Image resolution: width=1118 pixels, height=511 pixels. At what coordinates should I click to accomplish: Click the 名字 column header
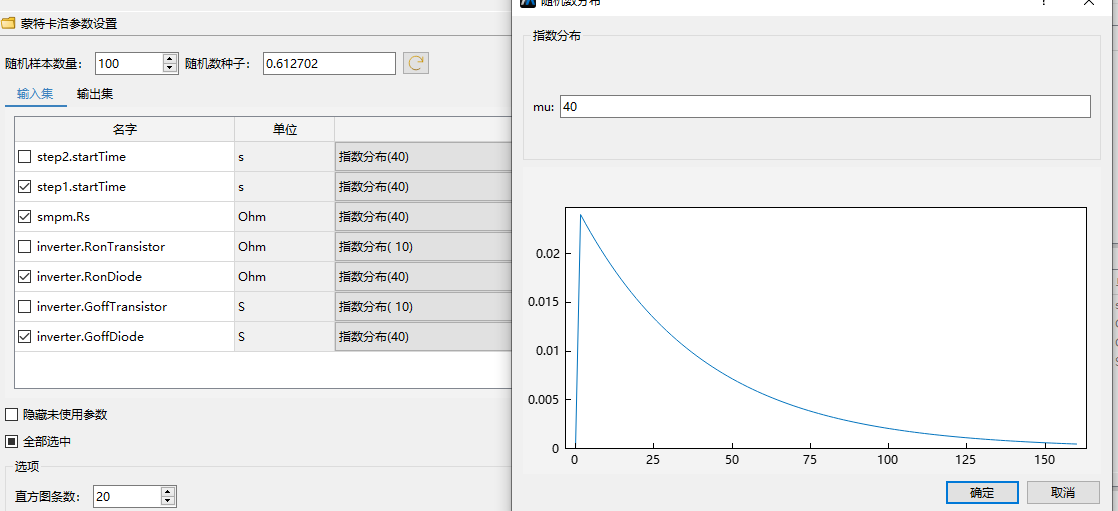(x=125, y=130)
